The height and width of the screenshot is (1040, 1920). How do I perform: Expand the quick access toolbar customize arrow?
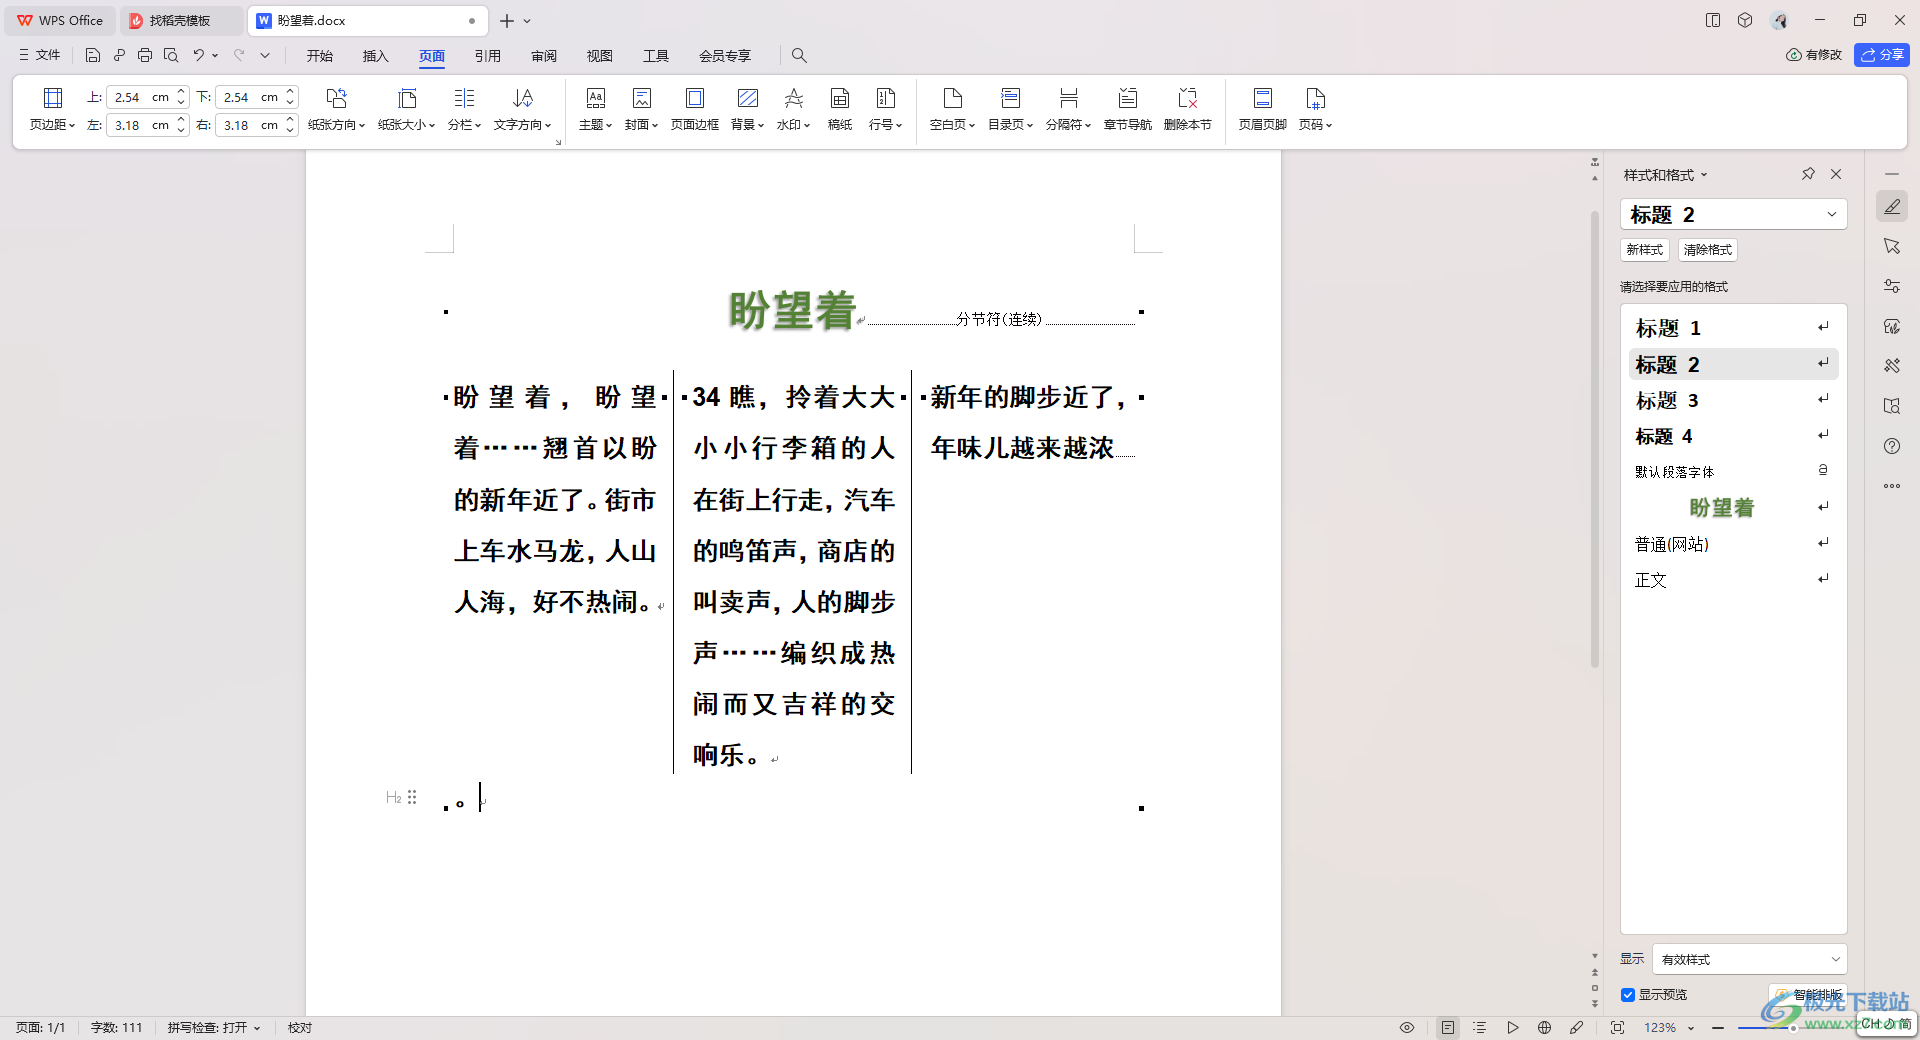[x=265, y=55]
